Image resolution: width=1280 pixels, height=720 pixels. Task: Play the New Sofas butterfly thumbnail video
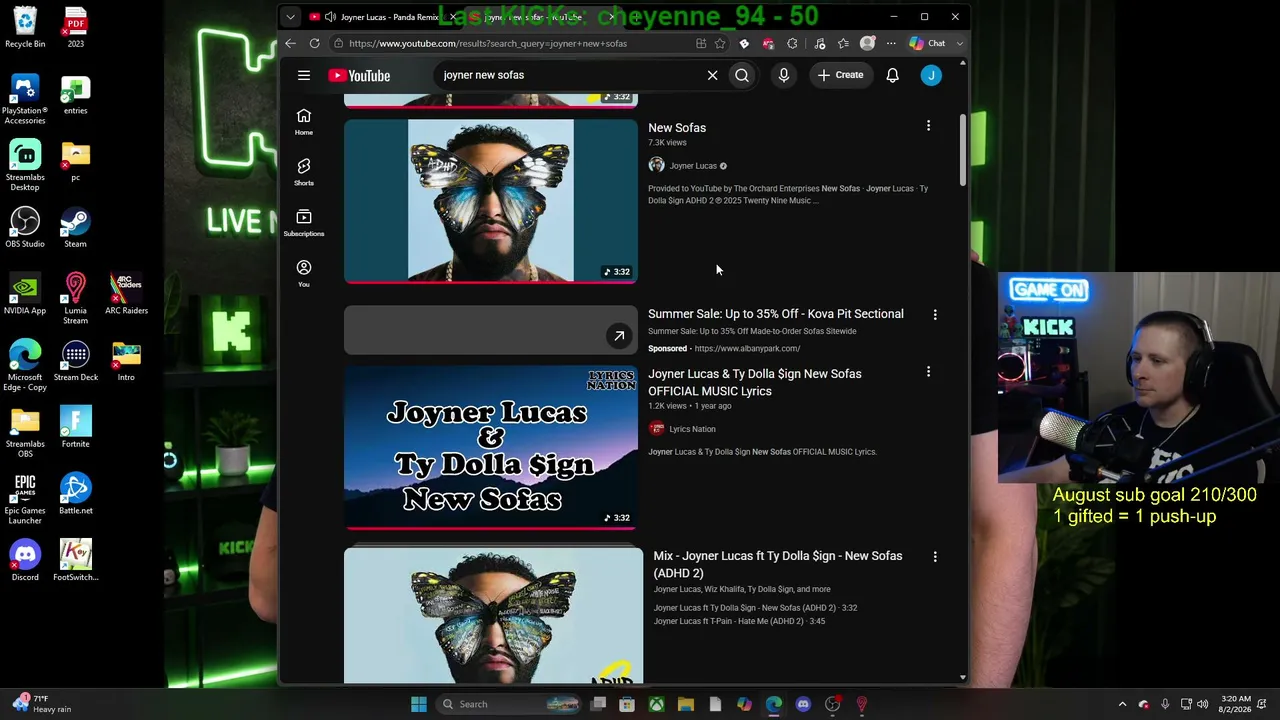tap(491, 201)
